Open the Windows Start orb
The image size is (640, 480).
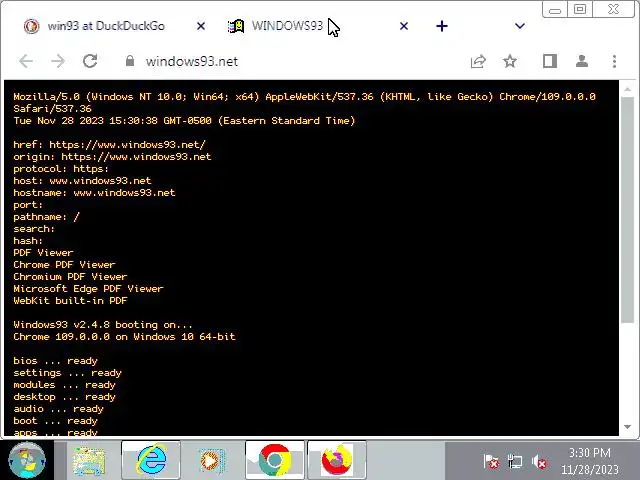pos(27,460)
